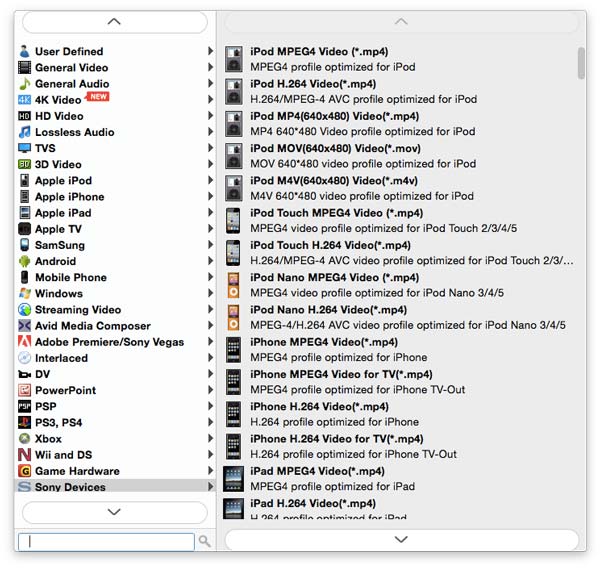
Task: Click the Apple iPod device icon
Action: [24, 180]
